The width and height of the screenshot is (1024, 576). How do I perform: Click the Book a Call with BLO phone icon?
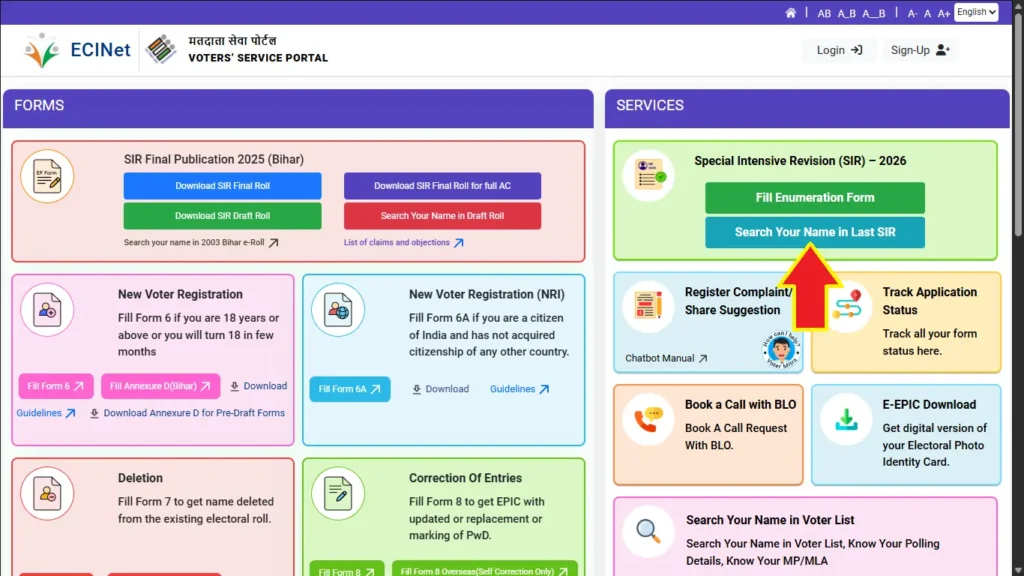pos(648,419)
